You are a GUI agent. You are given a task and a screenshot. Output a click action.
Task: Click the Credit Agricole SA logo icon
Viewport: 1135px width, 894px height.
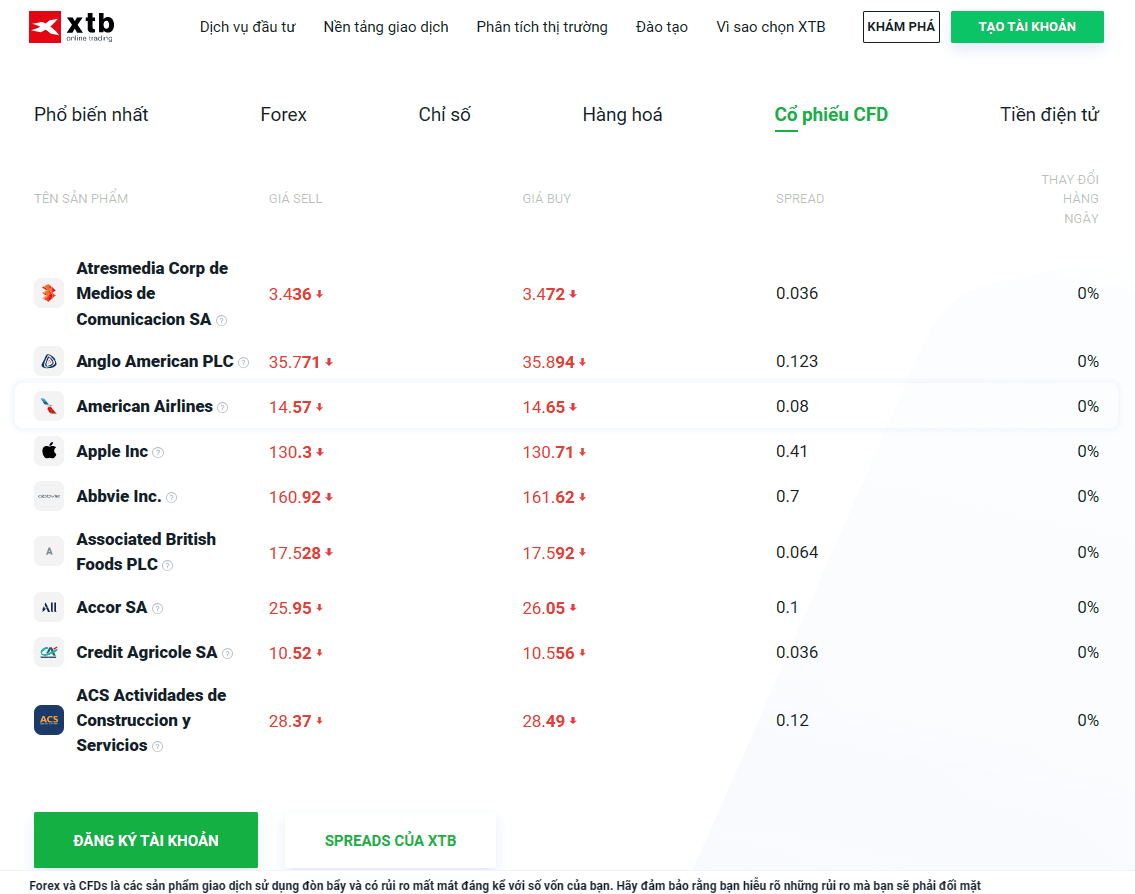point(48,652)
